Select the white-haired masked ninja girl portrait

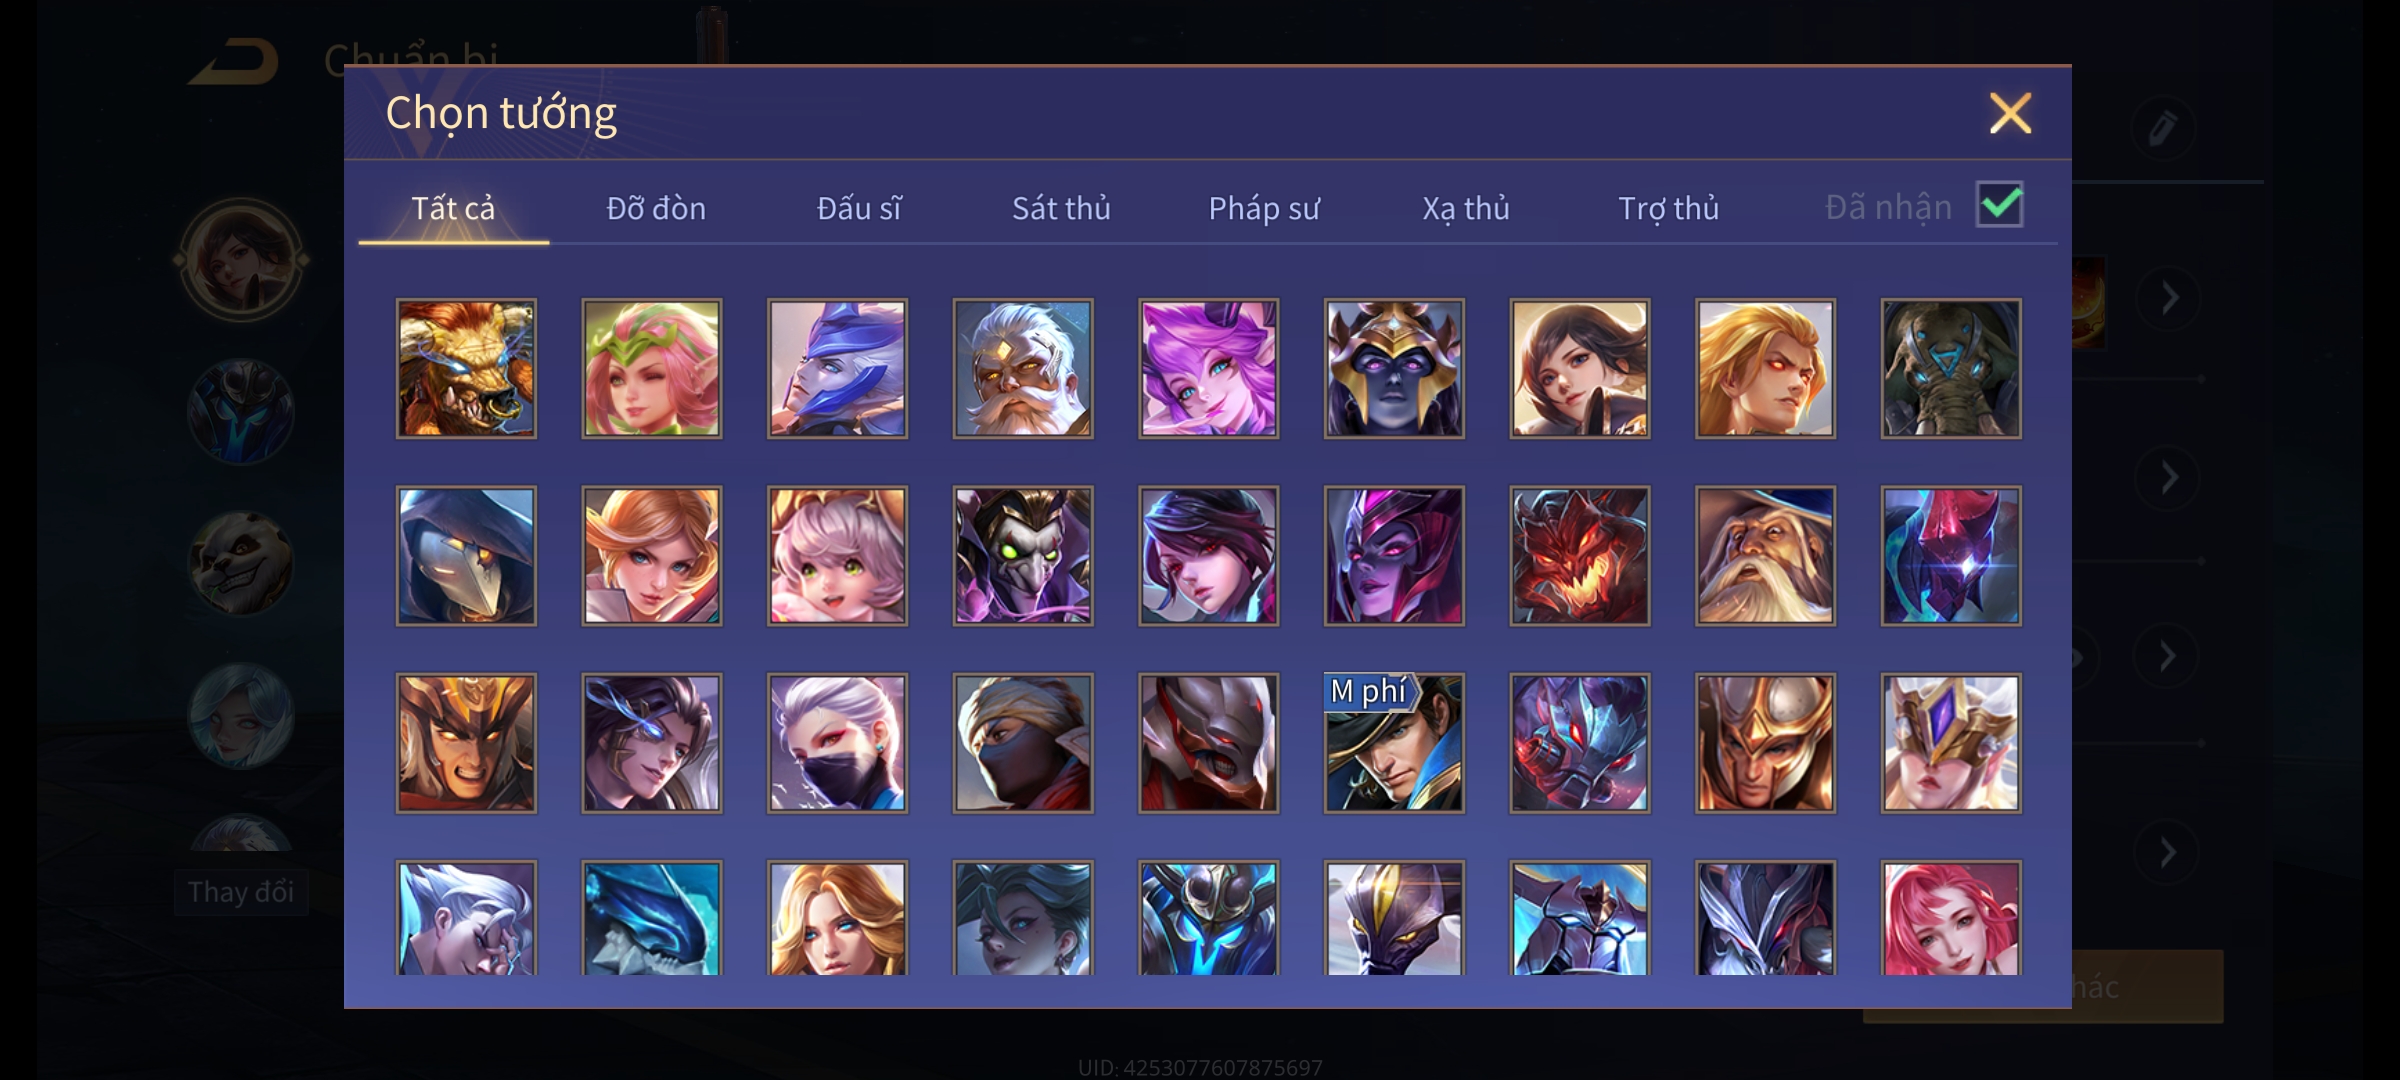click(838, 743)
